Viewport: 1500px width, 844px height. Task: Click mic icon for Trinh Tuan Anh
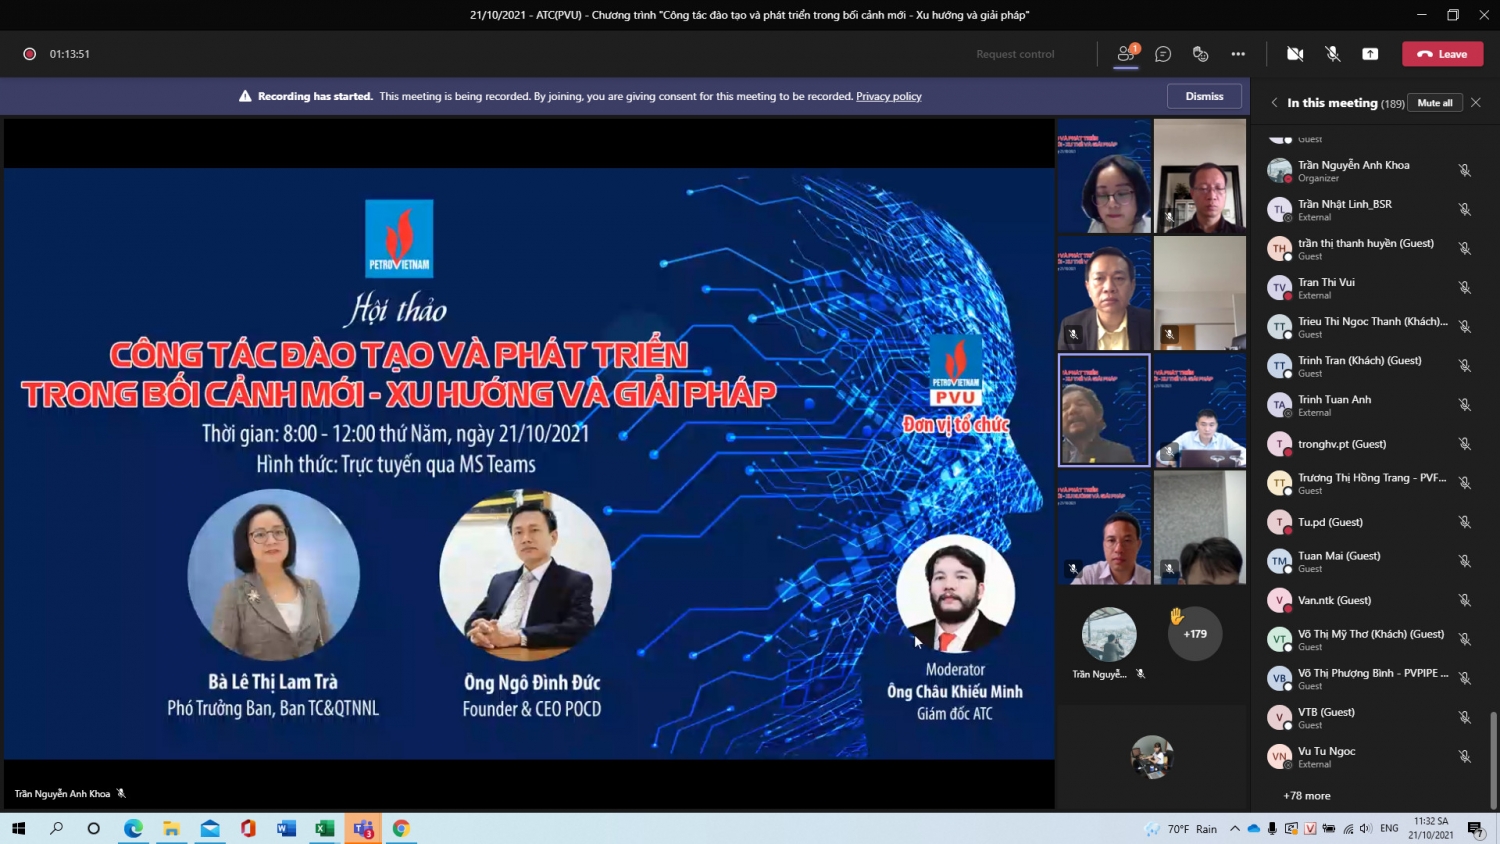(1464, 405)
